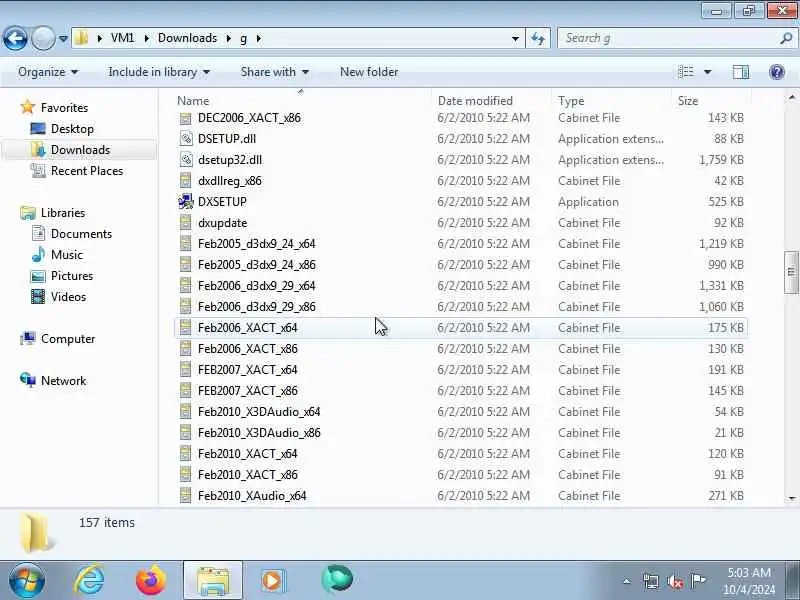
Task: Open the Include in library menu
Action: [x=159, y=72]
